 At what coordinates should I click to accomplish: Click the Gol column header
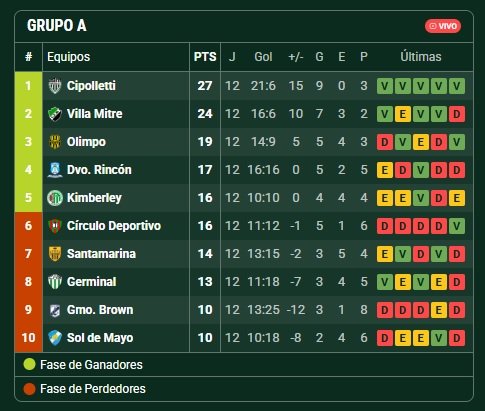pos(263,57)
